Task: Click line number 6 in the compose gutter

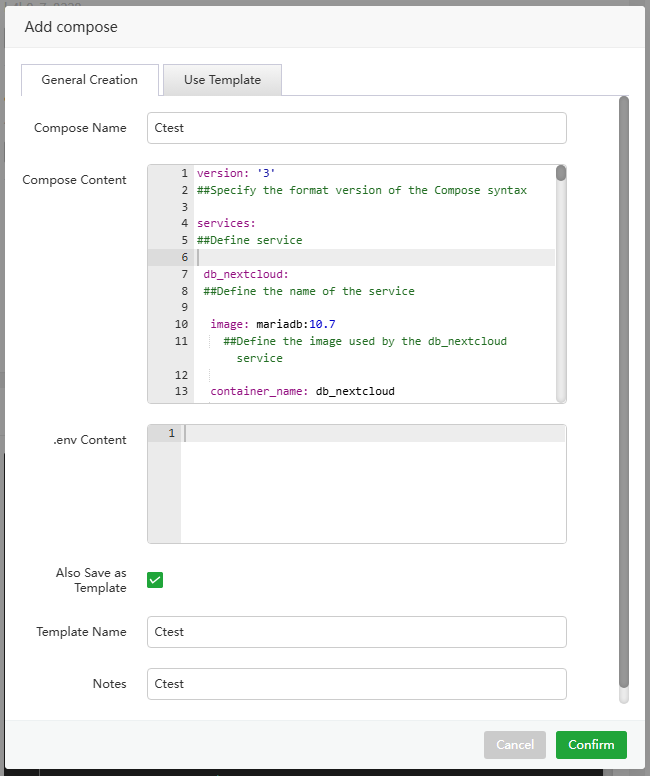Action: [x=184, y=257]
